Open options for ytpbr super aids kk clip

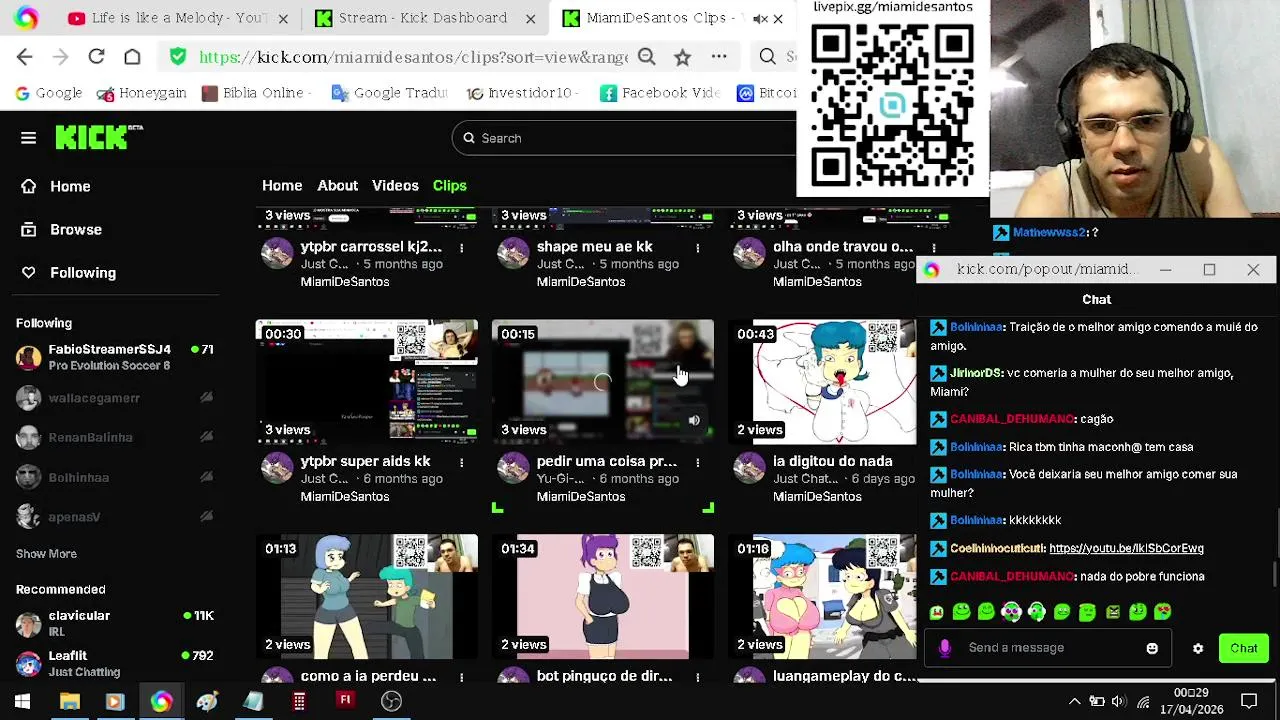tap(461, 462)
